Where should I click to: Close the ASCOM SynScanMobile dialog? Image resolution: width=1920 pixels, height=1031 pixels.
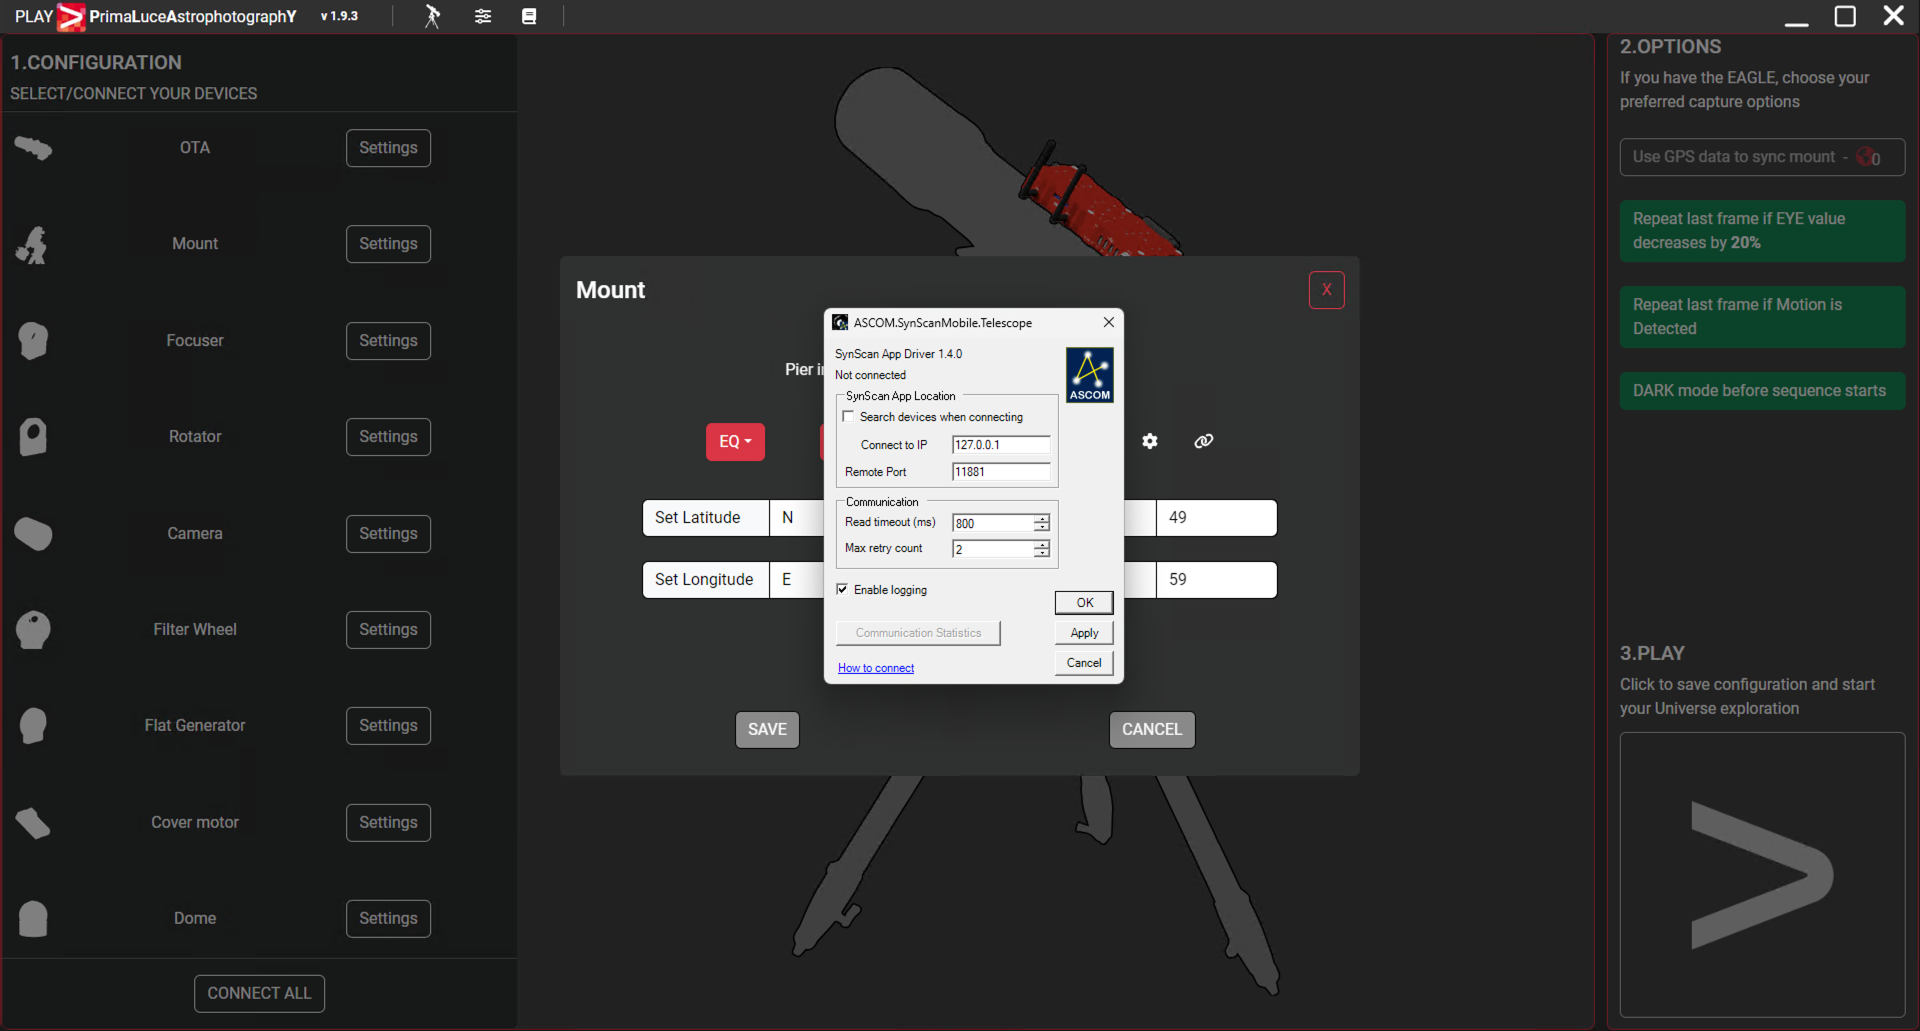click(1108, 322)
